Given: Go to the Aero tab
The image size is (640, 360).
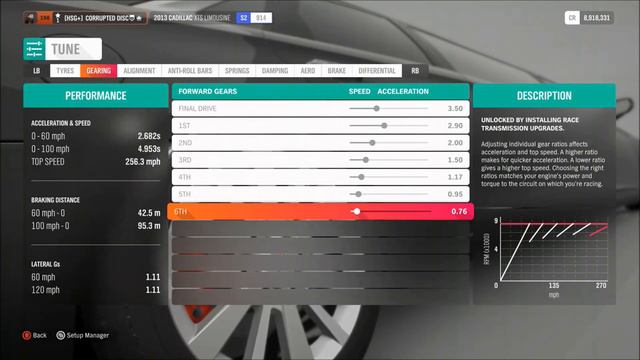Looking at the screenshot, I should point(308,71).
